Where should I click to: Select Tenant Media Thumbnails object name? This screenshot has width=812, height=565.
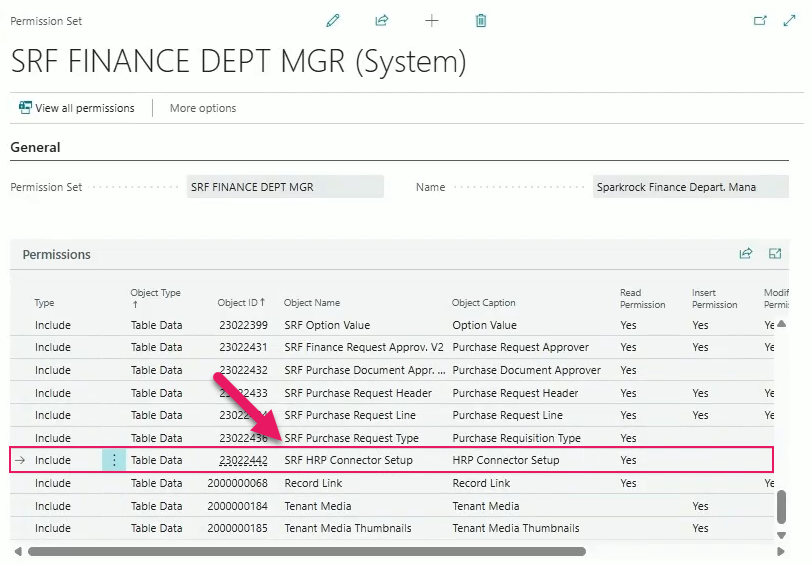click(x=348, y=528)
